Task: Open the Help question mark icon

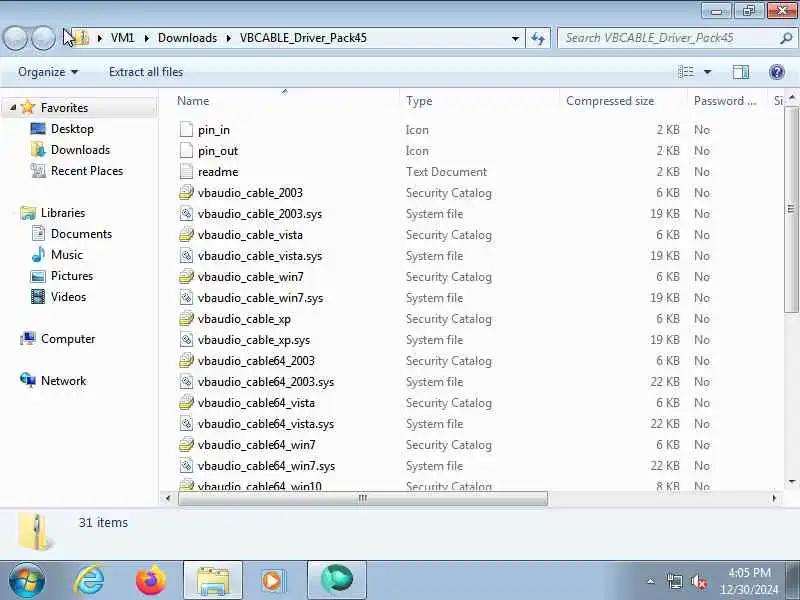Action: (x=777, y=72)
